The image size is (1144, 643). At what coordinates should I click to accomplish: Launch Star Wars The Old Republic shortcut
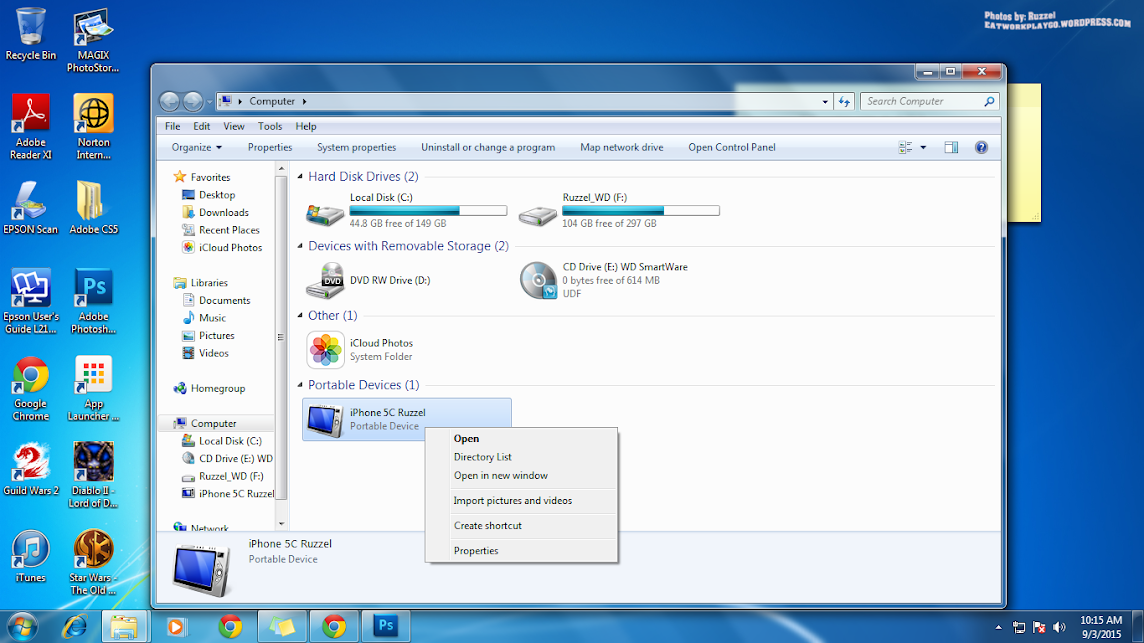[93, 562]
